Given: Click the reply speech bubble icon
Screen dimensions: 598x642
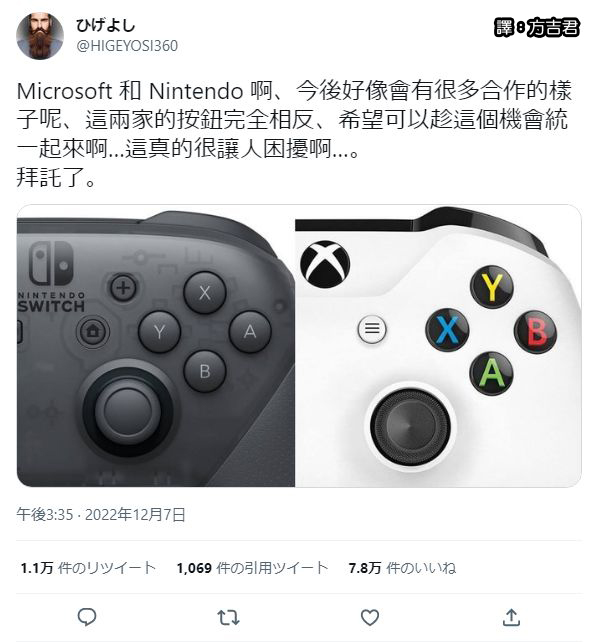Looking at the screenshot, I should pyautogui.click(x=87, y=617).
